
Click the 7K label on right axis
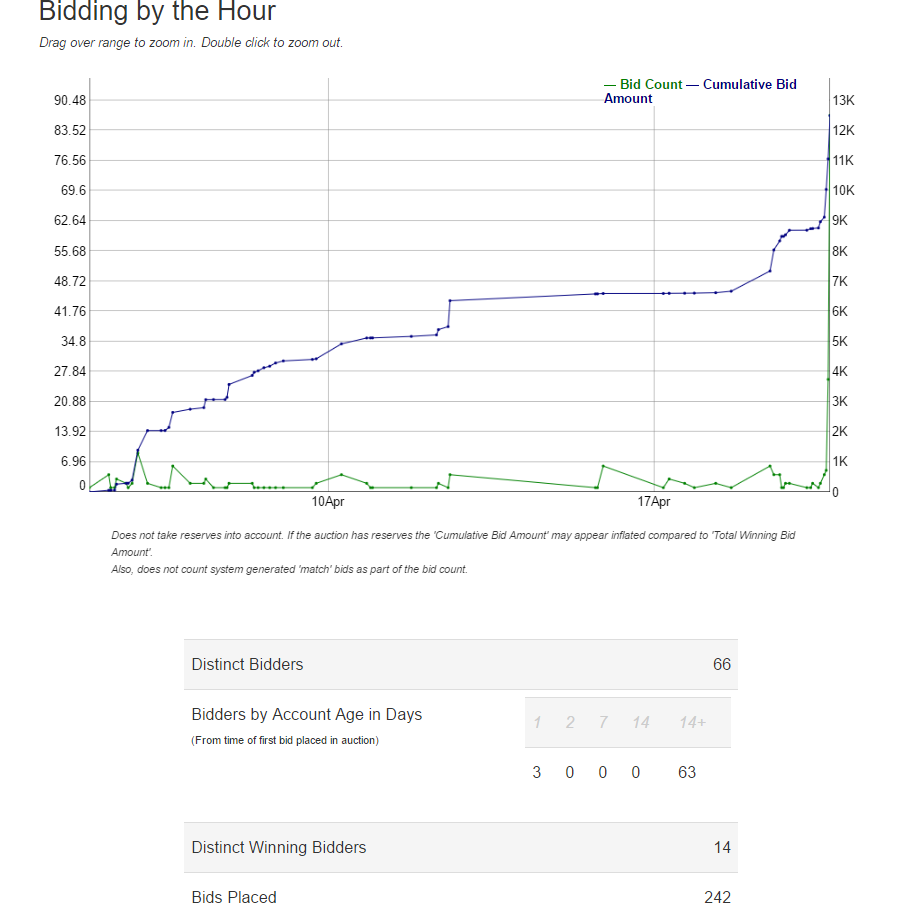[x=840, y=282]
